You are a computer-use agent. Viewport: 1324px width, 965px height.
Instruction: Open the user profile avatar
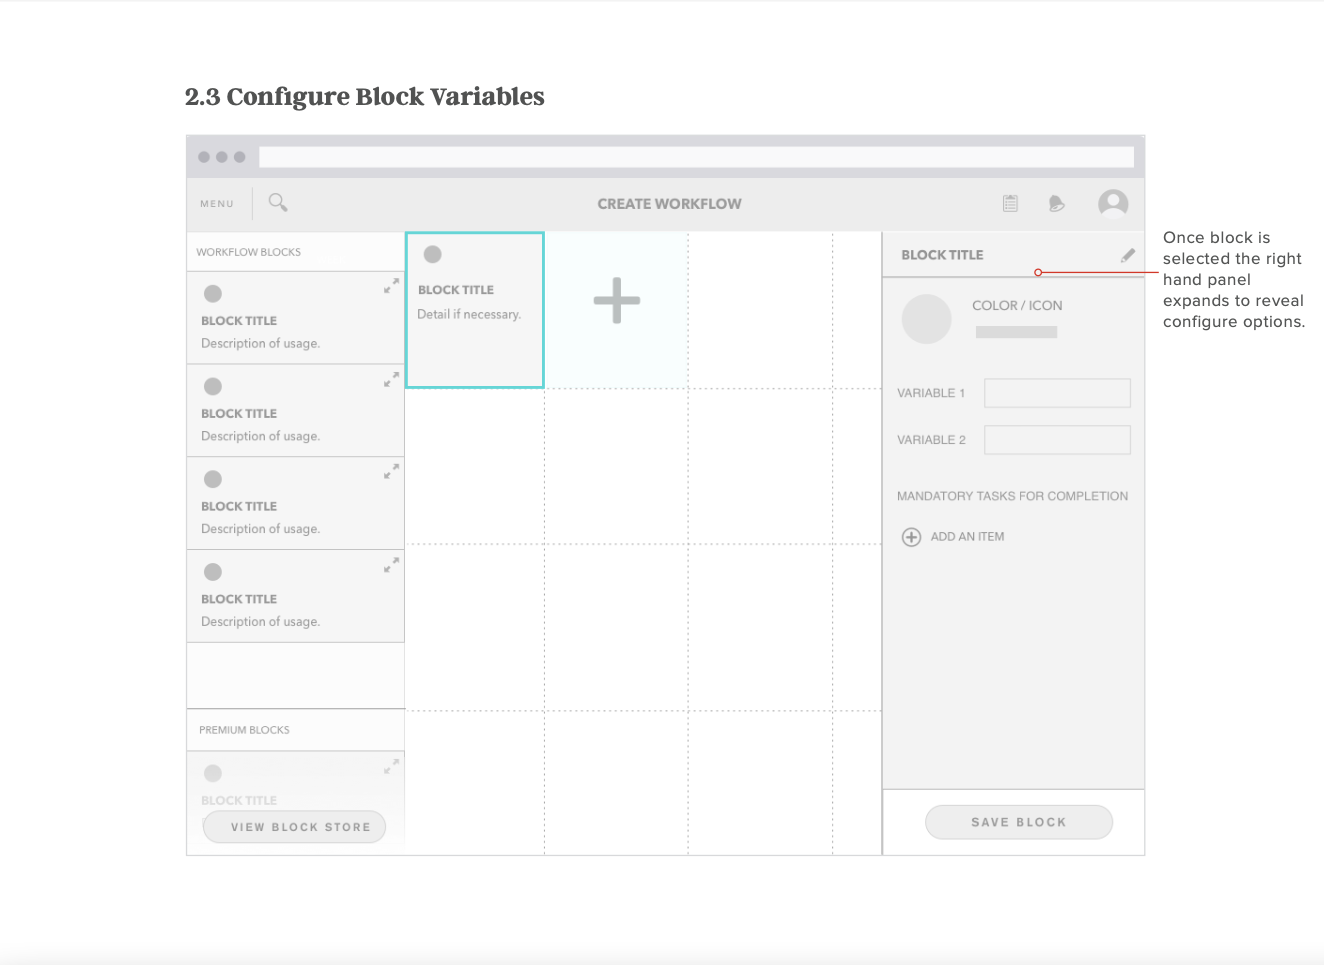point(1113,204)
